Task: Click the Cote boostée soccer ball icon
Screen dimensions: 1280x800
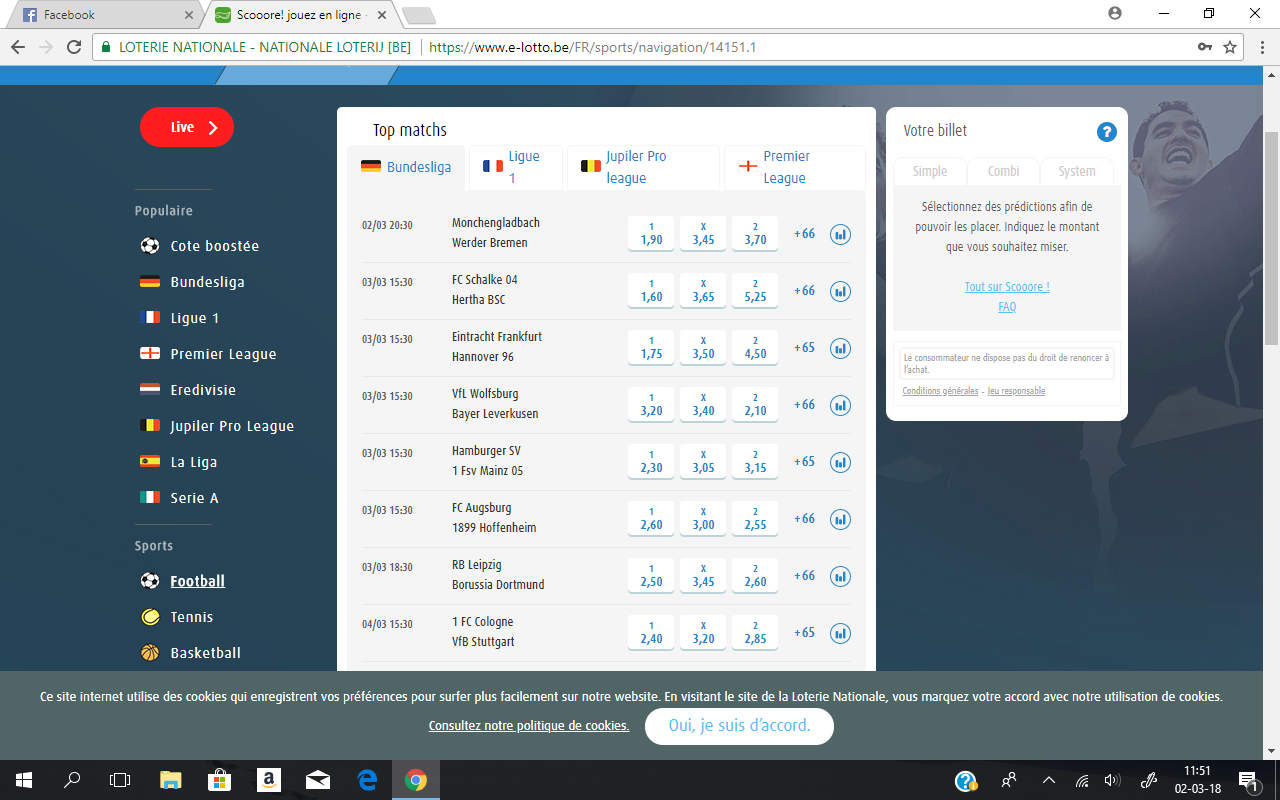Action: click(x=150, y=246)
